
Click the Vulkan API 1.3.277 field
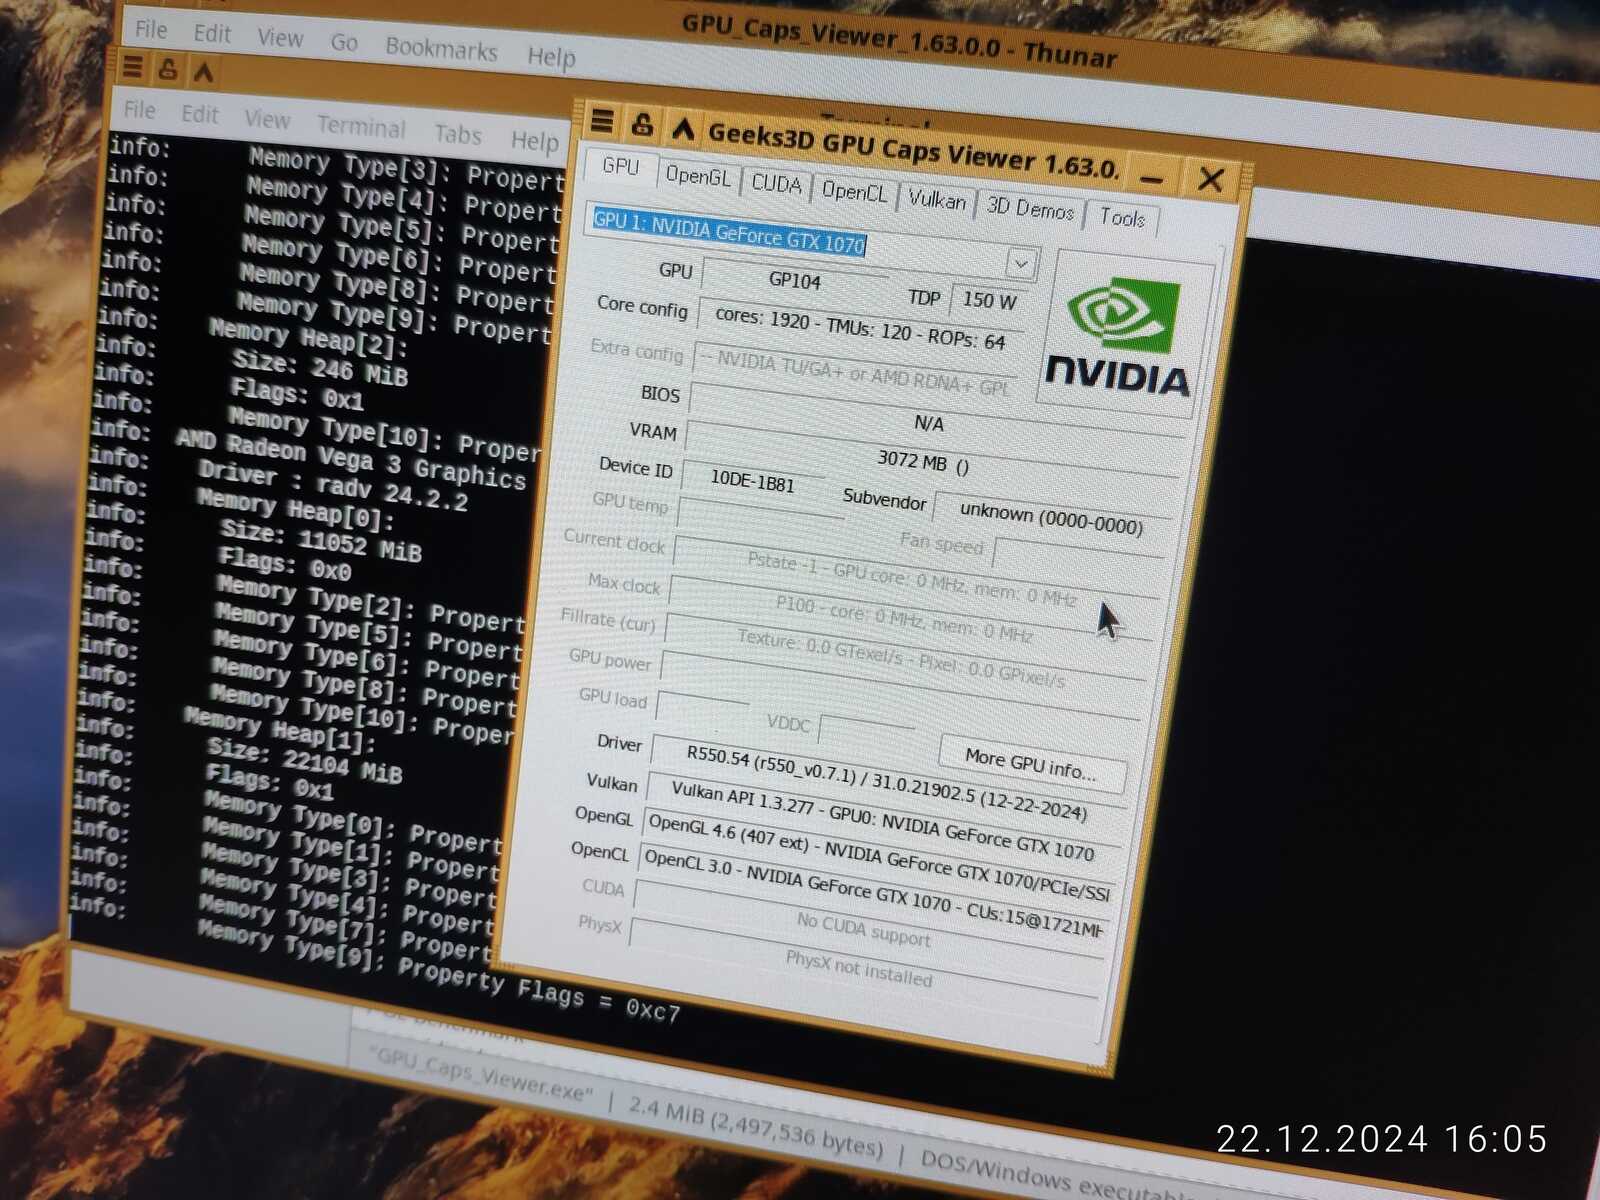[x=882, y=820]
